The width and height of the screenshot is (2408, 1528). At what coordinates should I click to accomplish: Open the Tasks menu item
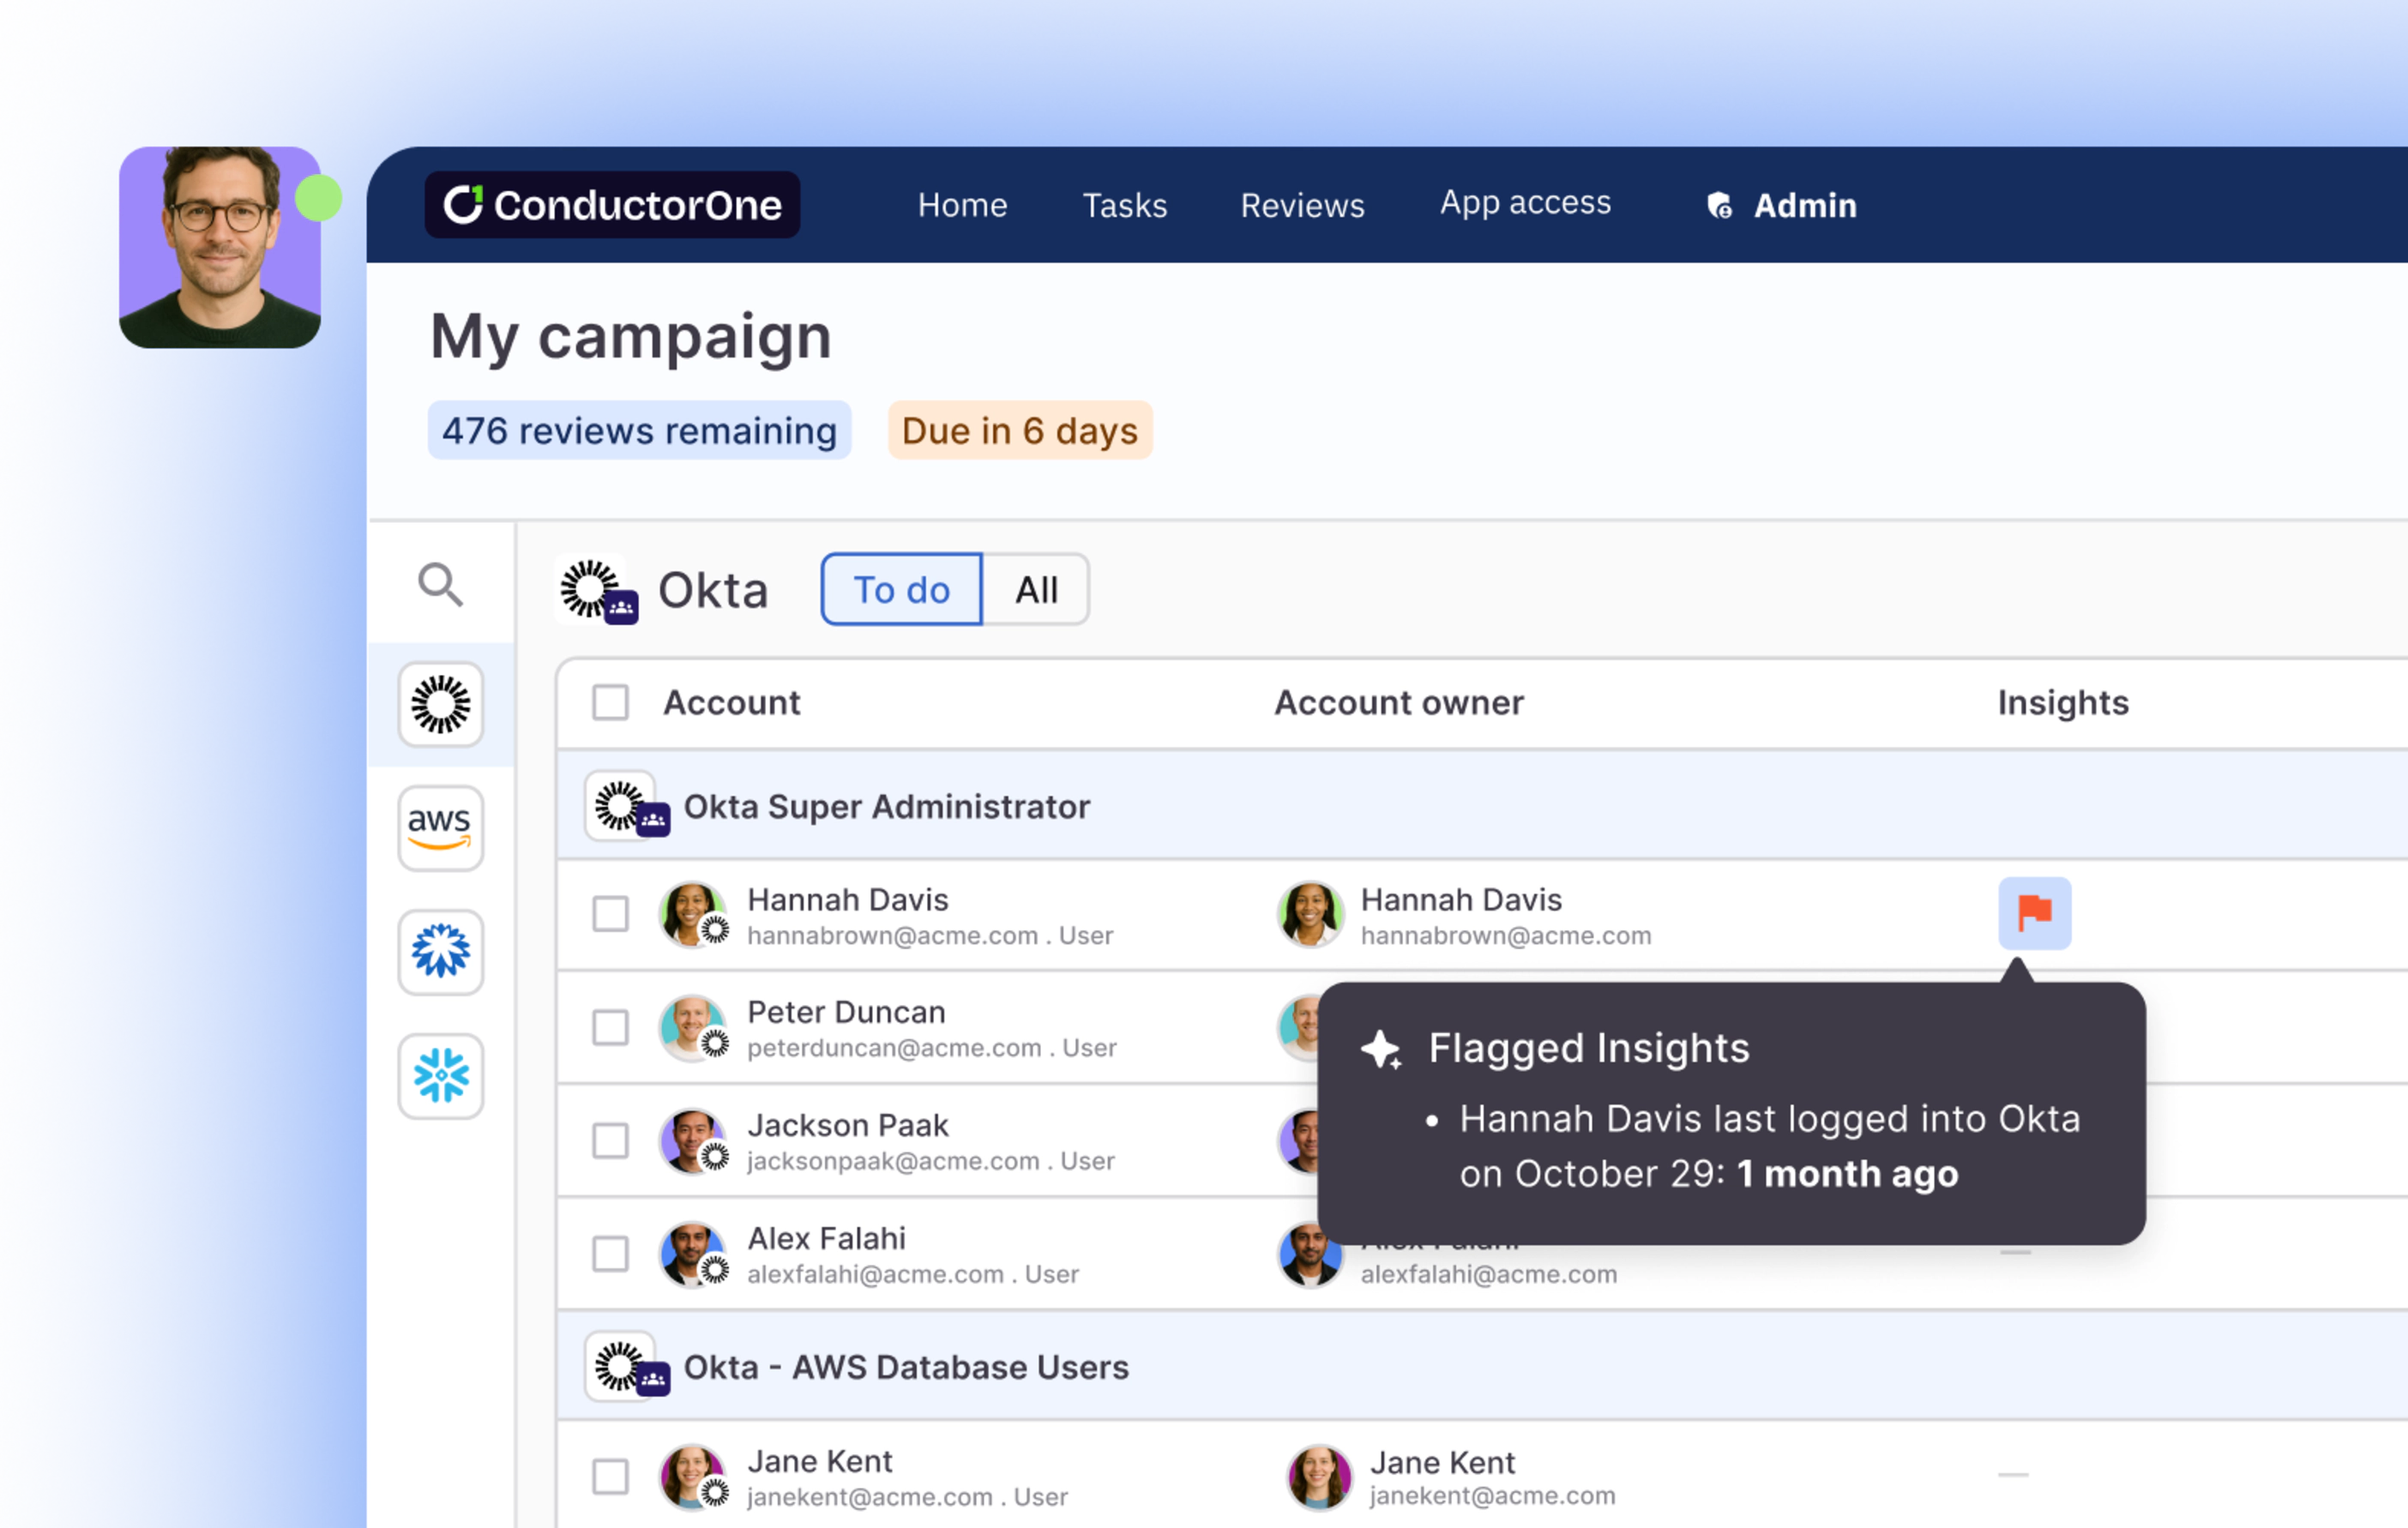tap(1125, 205)
